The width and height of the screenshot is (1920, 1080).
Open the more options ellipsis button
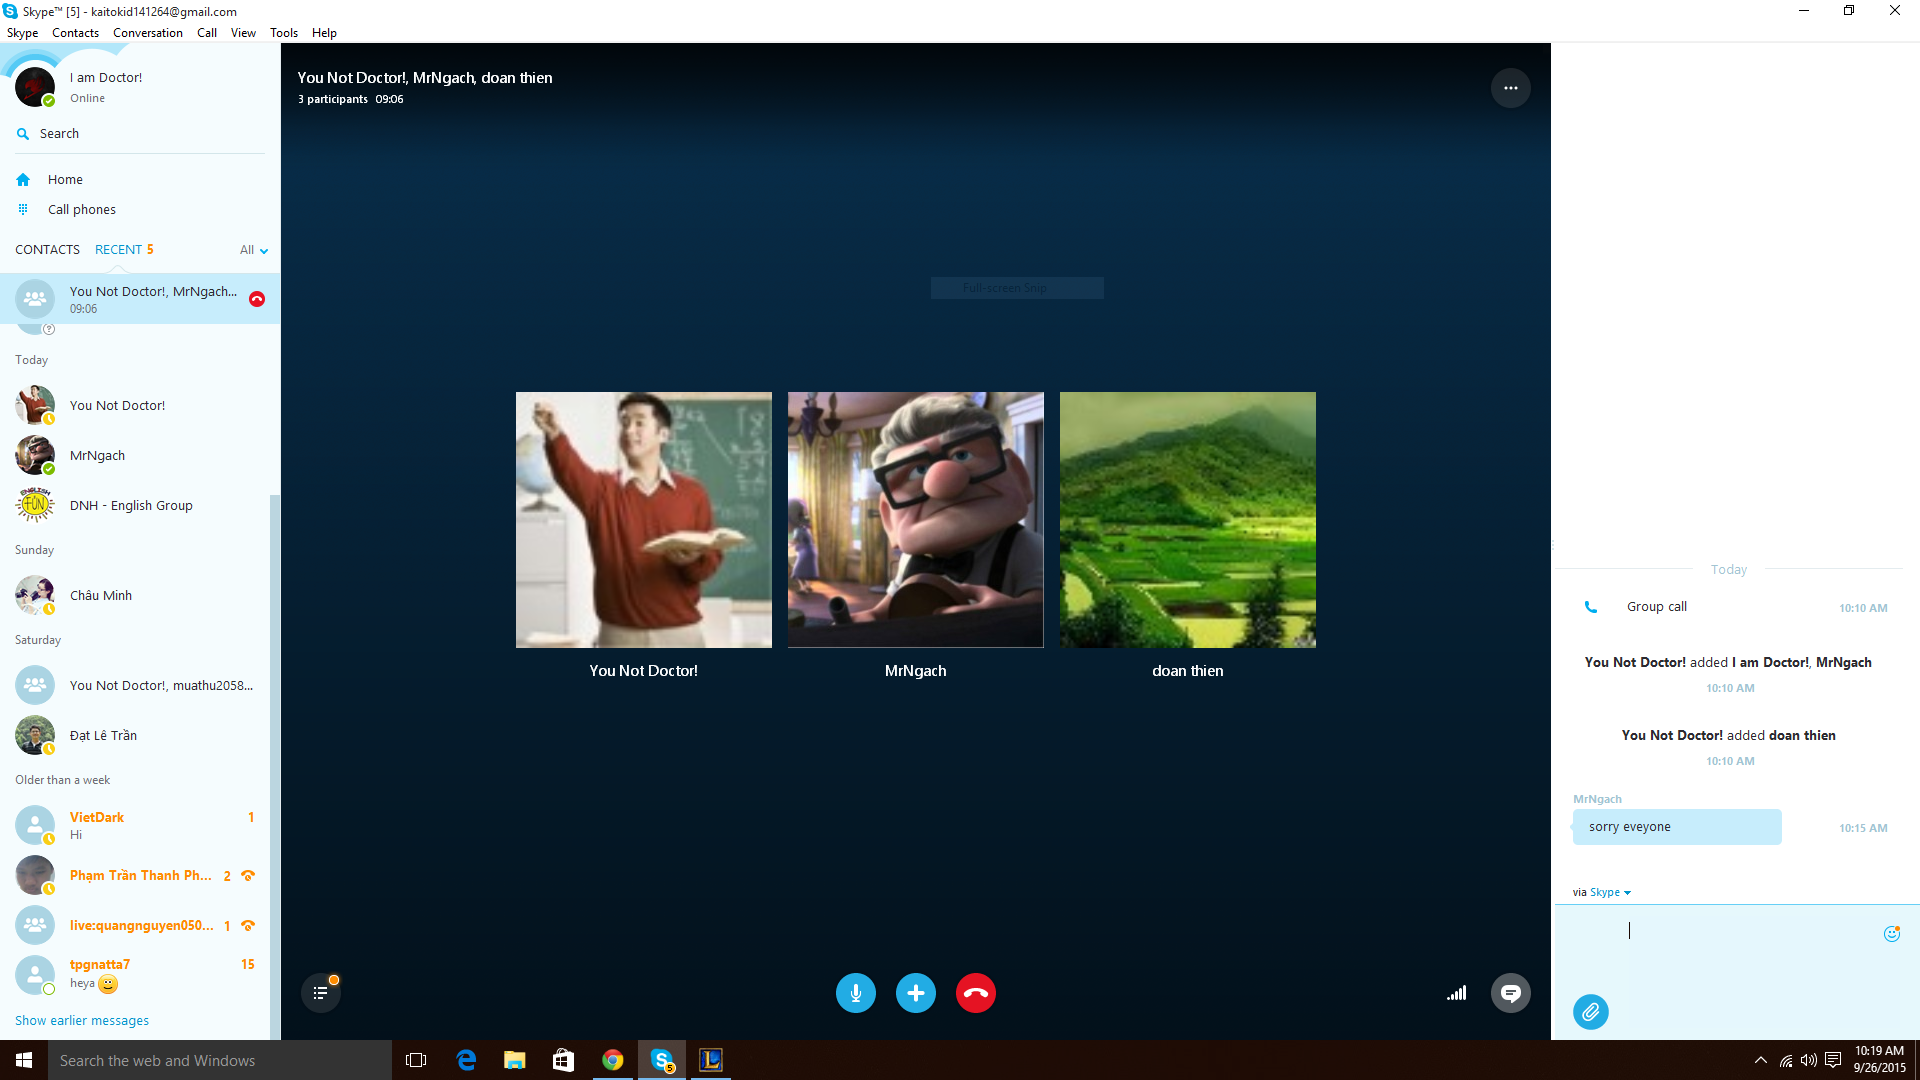pos(1510,88)
